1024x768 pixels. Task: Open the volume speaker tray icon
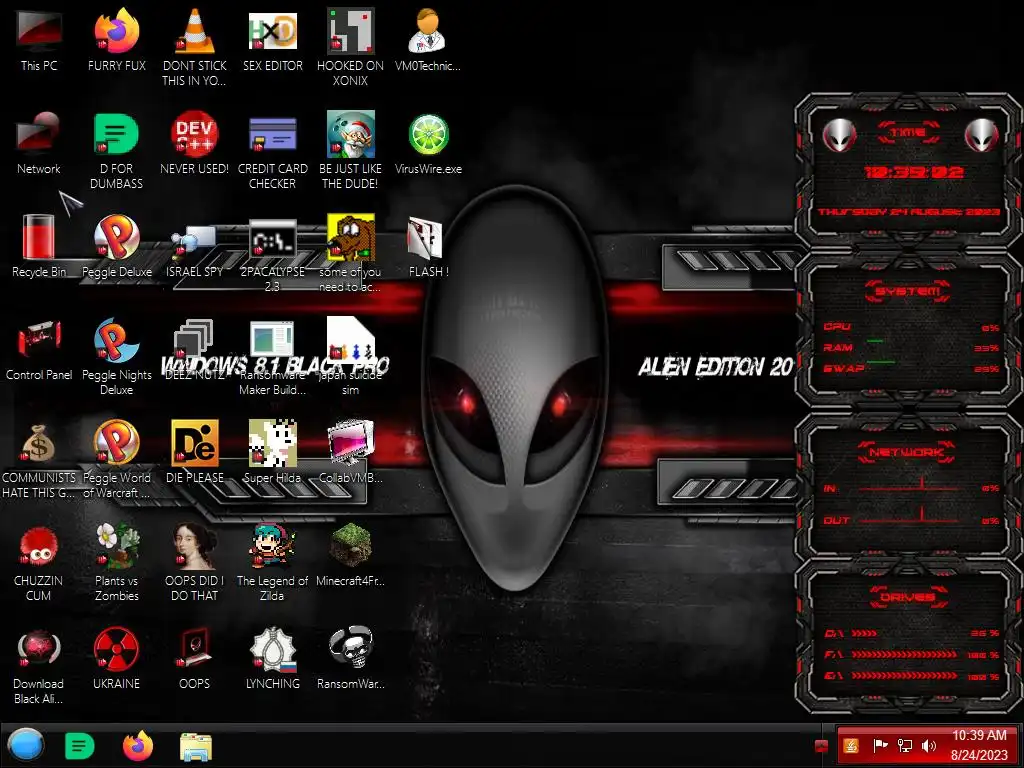pos(929,746)
